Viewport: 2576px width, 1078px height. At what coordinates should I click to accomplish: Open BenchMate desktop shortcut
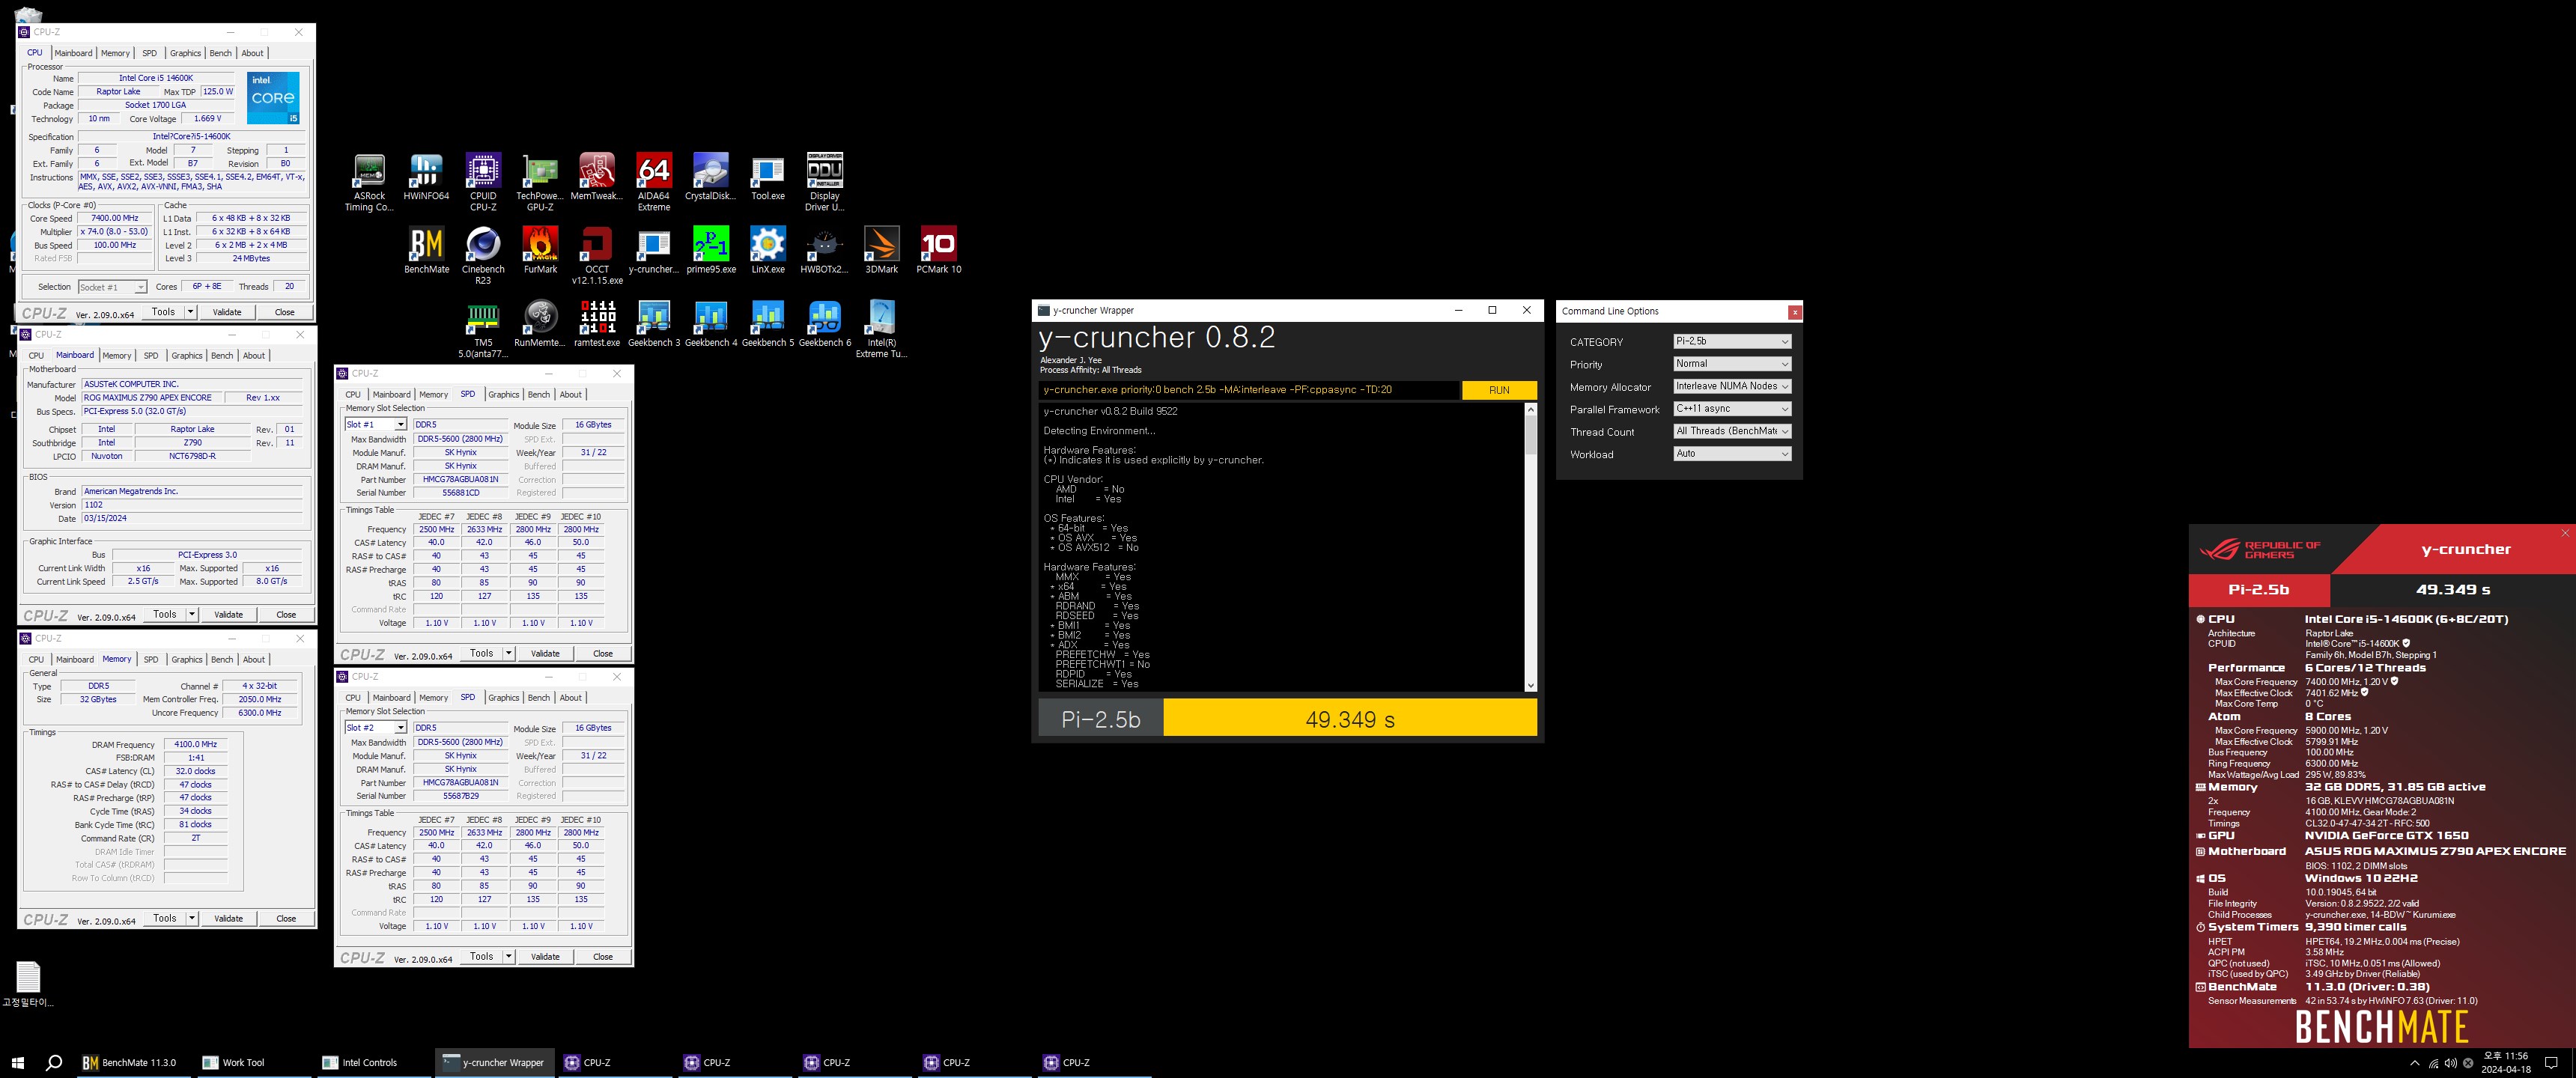[426, 251]
